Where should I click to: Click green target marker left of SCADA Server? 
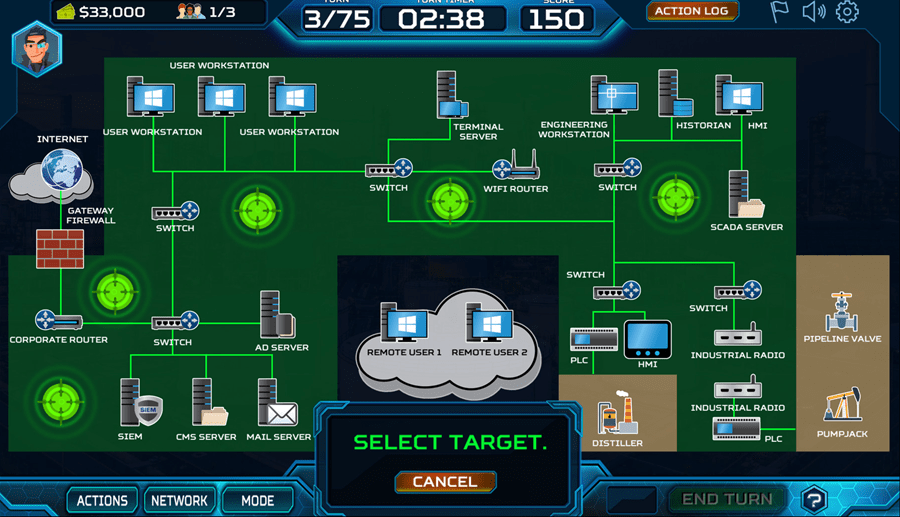676,197
